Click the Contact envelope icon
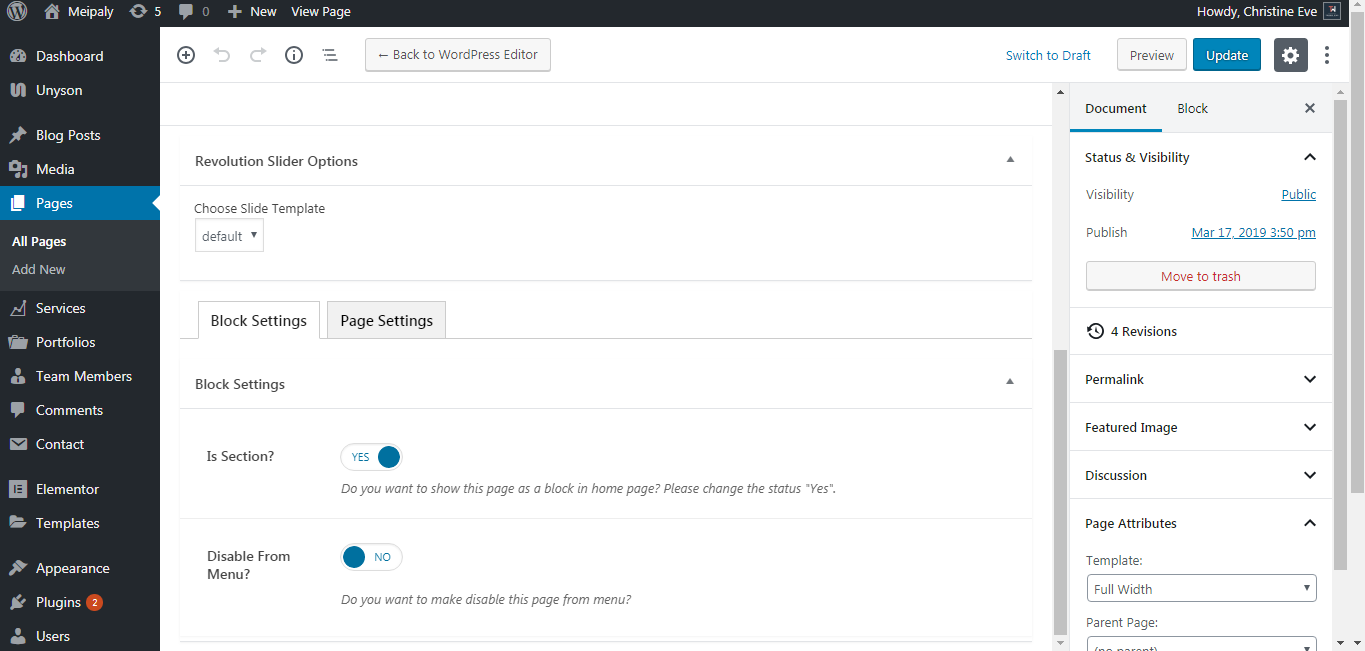 tap(18, 444)
